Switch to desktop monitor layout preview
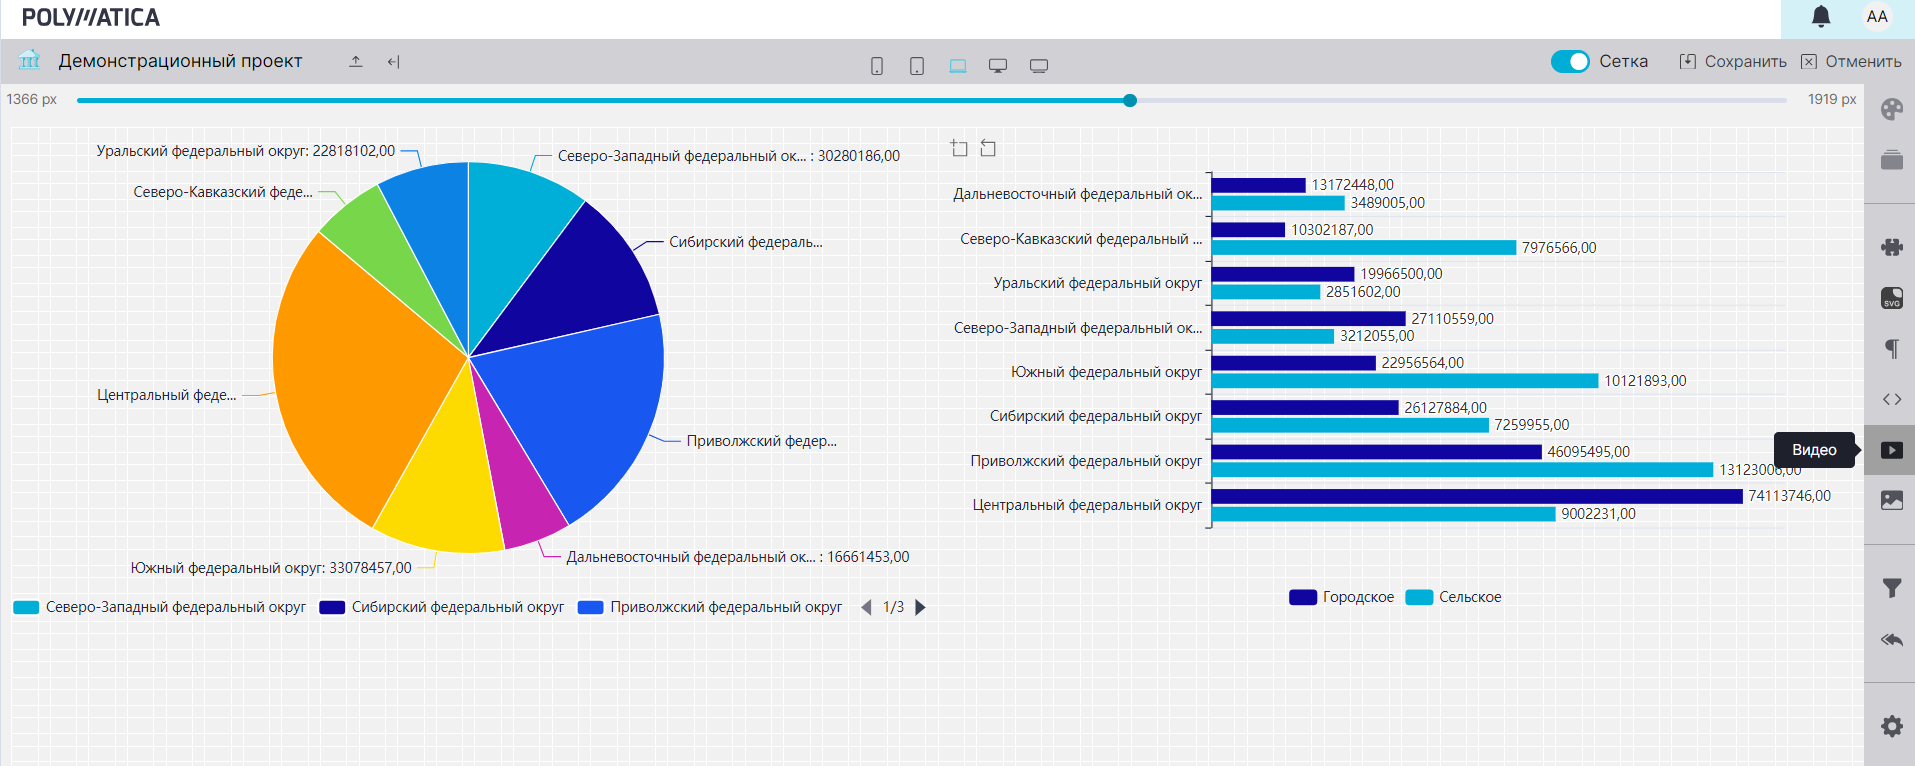1915x766 pixels. (997, 66)
